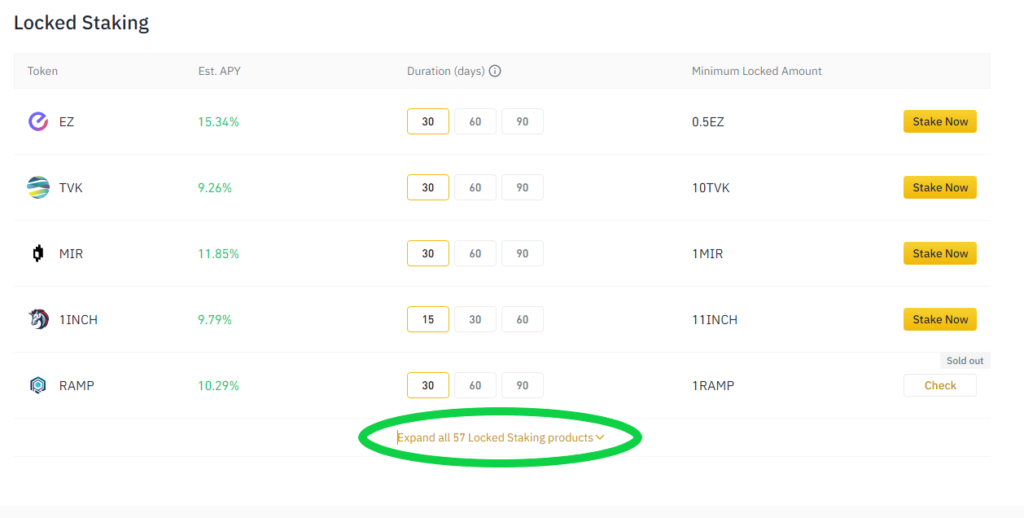Select 60 days duration for RAMP

pyautogui.click(x=475, y=385)
